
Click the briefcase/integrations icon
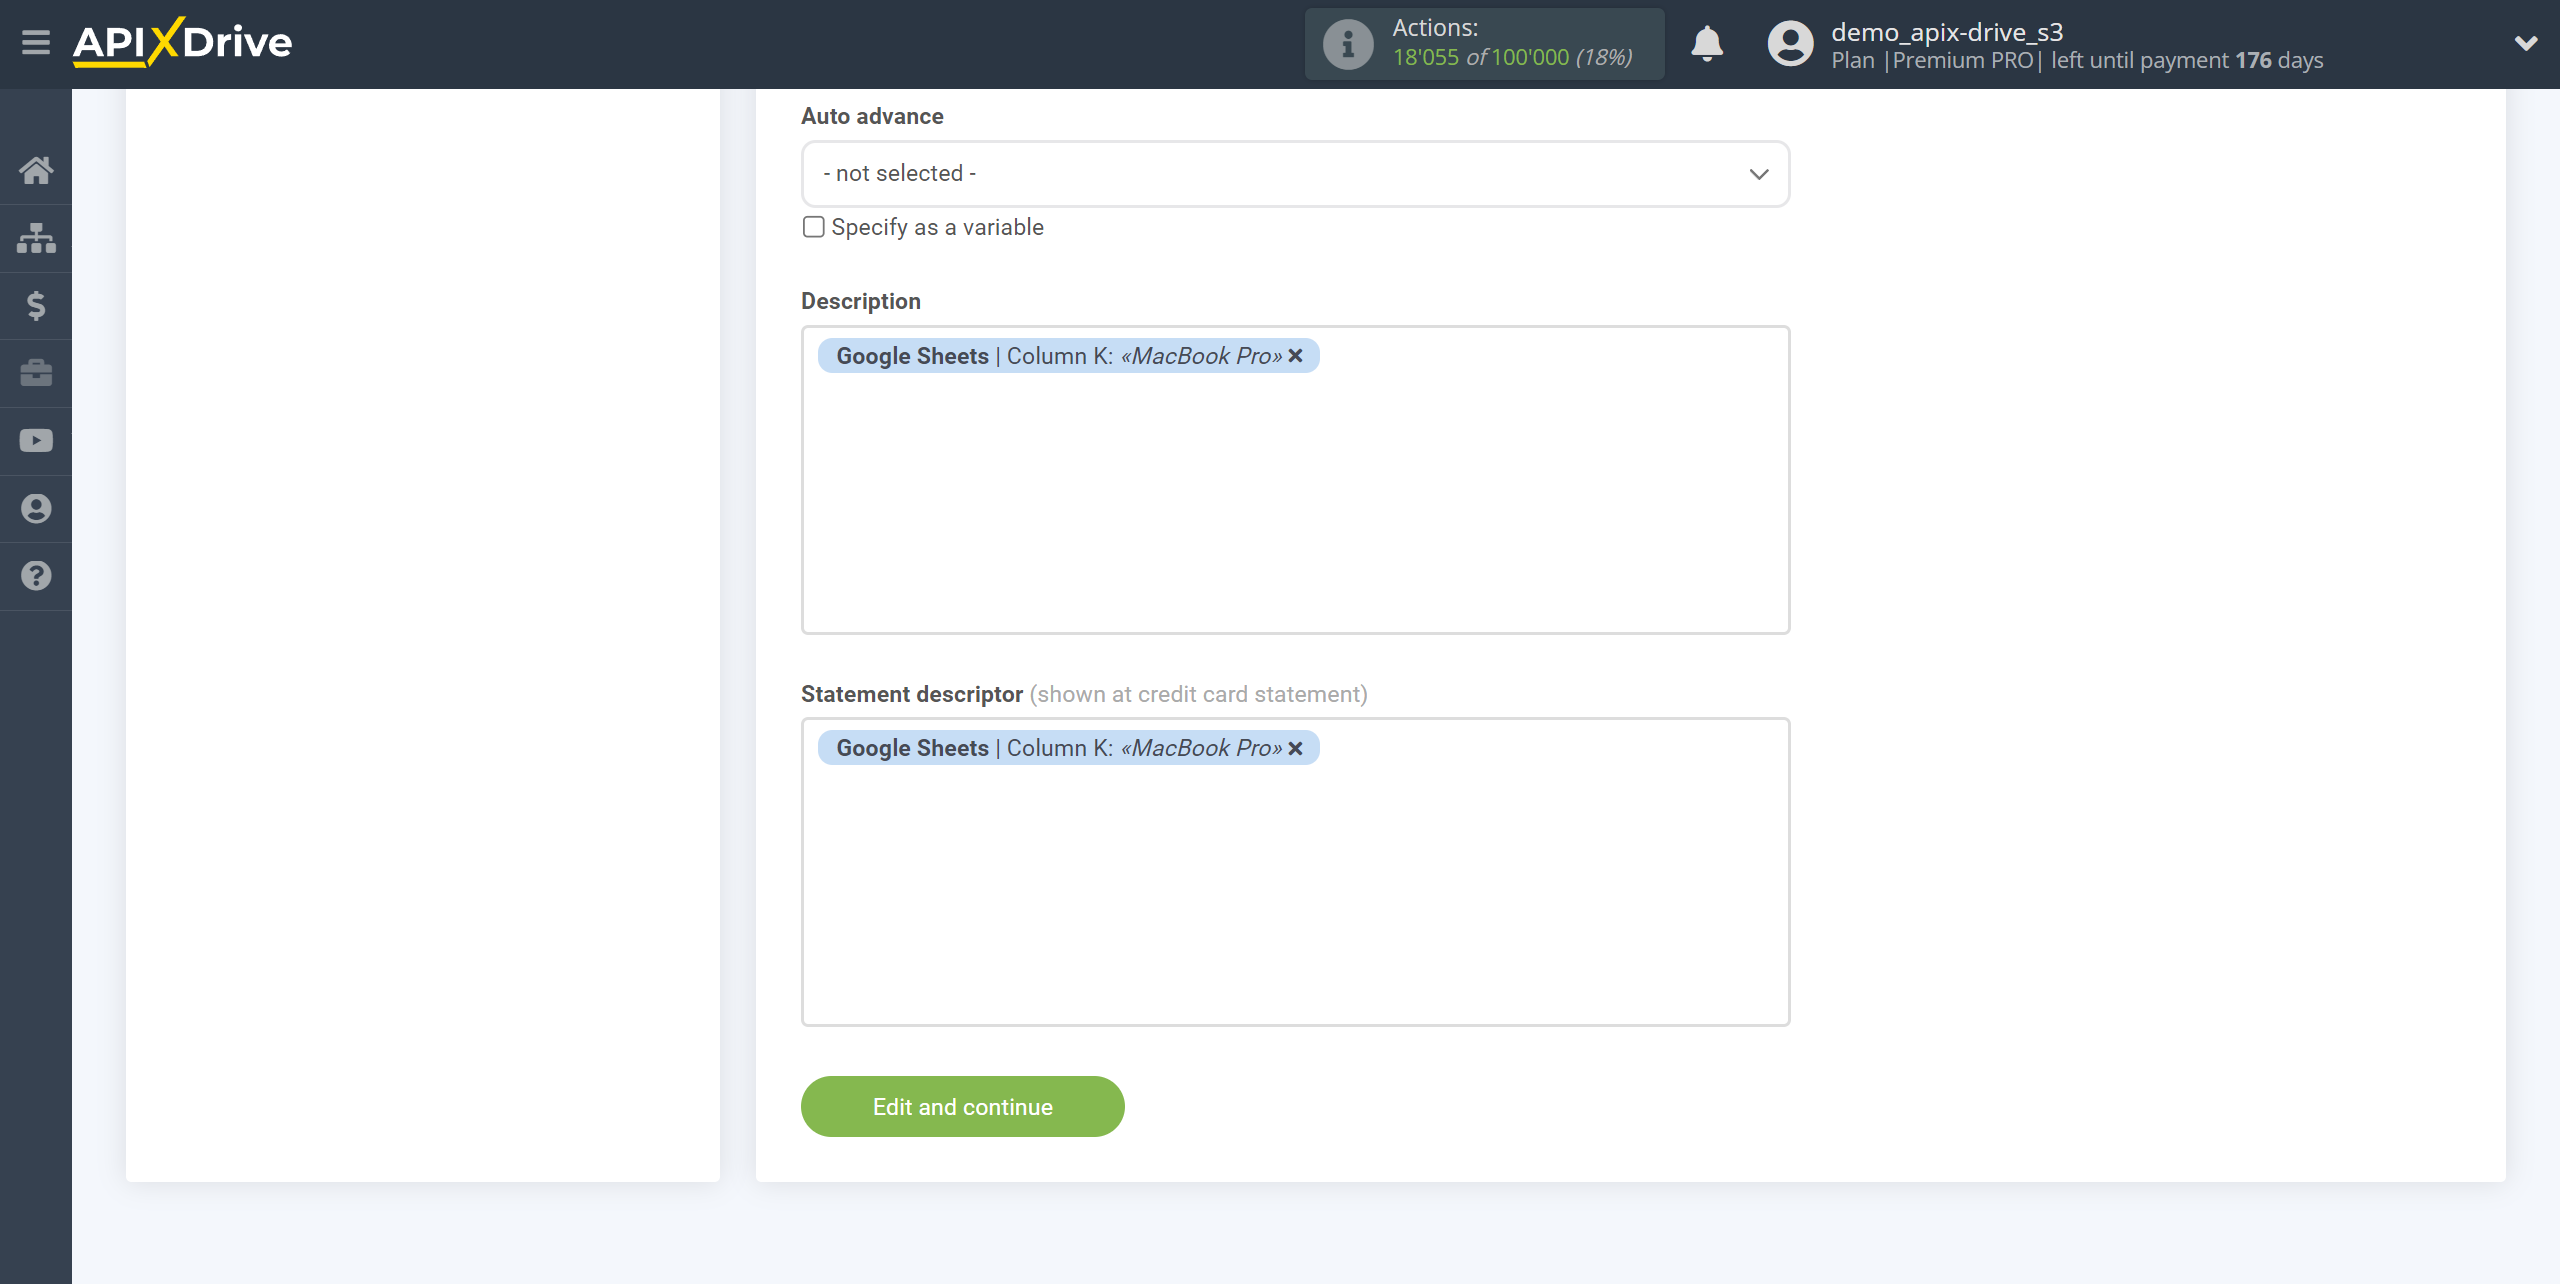click(x=36, y=373)
